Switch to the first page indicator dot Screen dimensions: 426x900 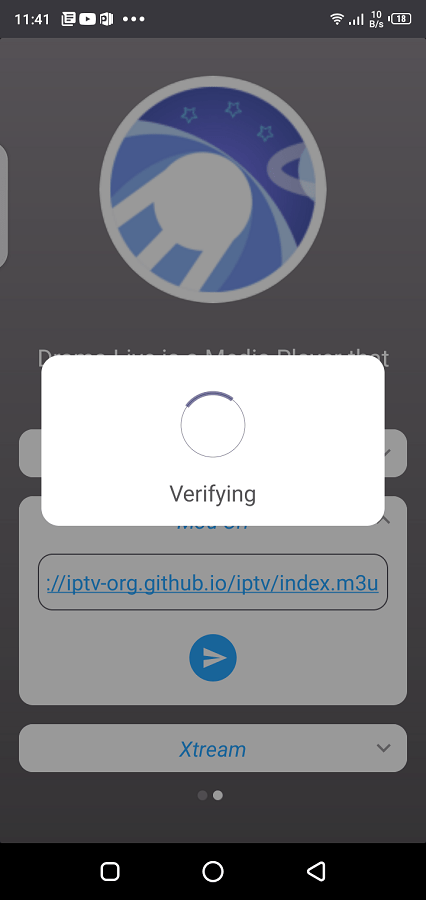tap(202, 795)
